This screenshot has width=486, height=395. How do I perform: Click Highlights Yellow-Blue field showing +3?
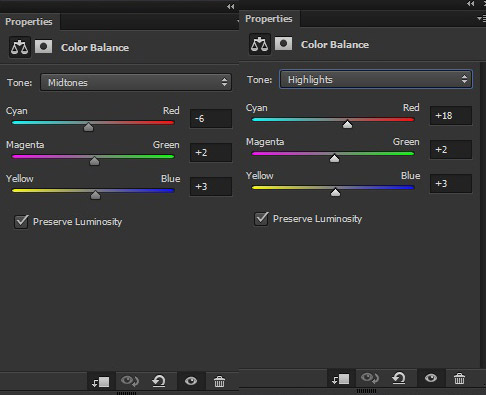click(x=451, y=184)
